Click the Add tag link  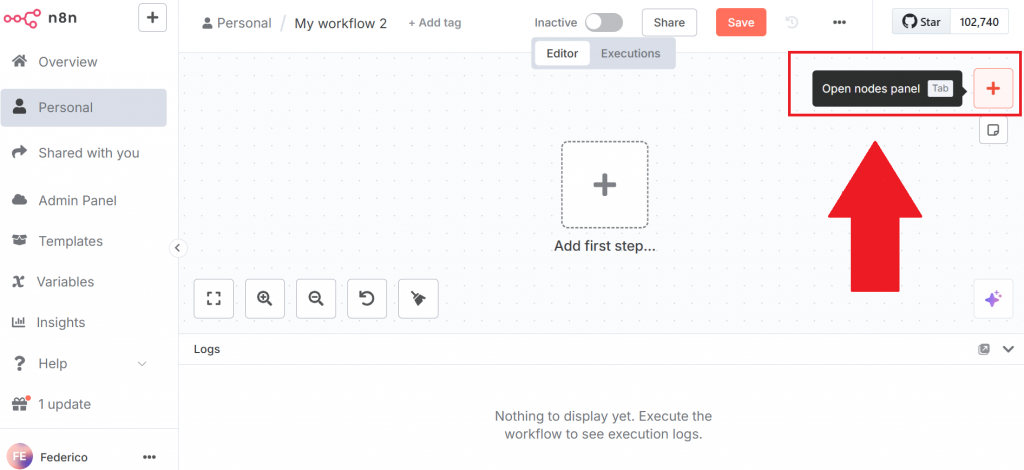(x=434, y=22)
